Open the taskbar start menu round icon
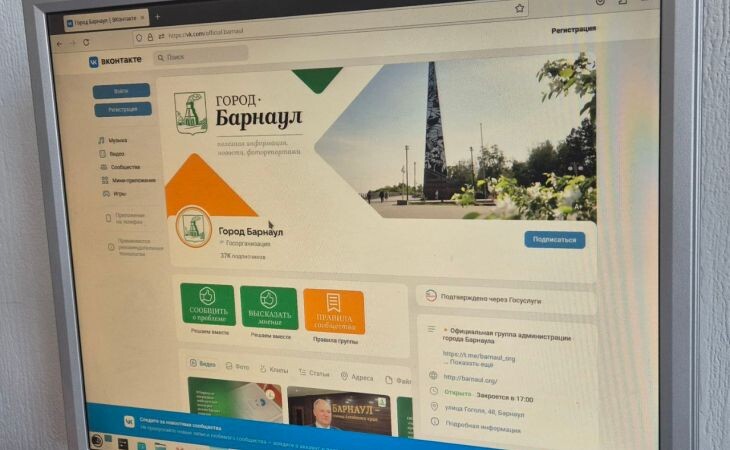 (96, 440)
